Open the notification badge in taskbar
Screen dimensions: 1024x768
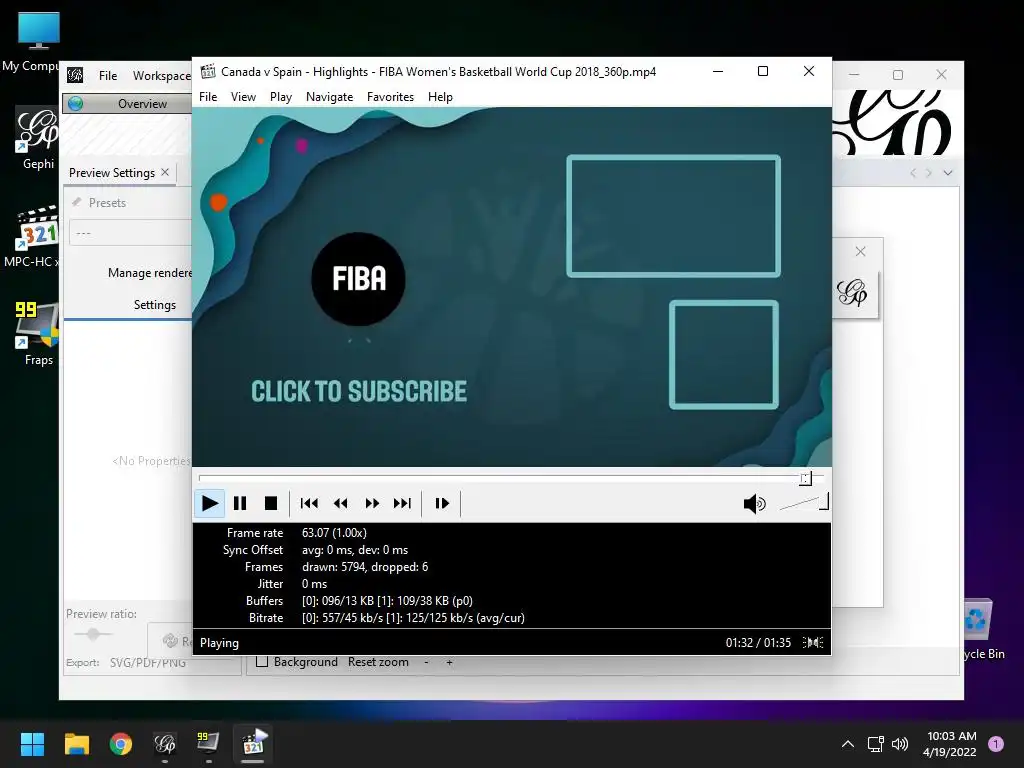[996, 744]
